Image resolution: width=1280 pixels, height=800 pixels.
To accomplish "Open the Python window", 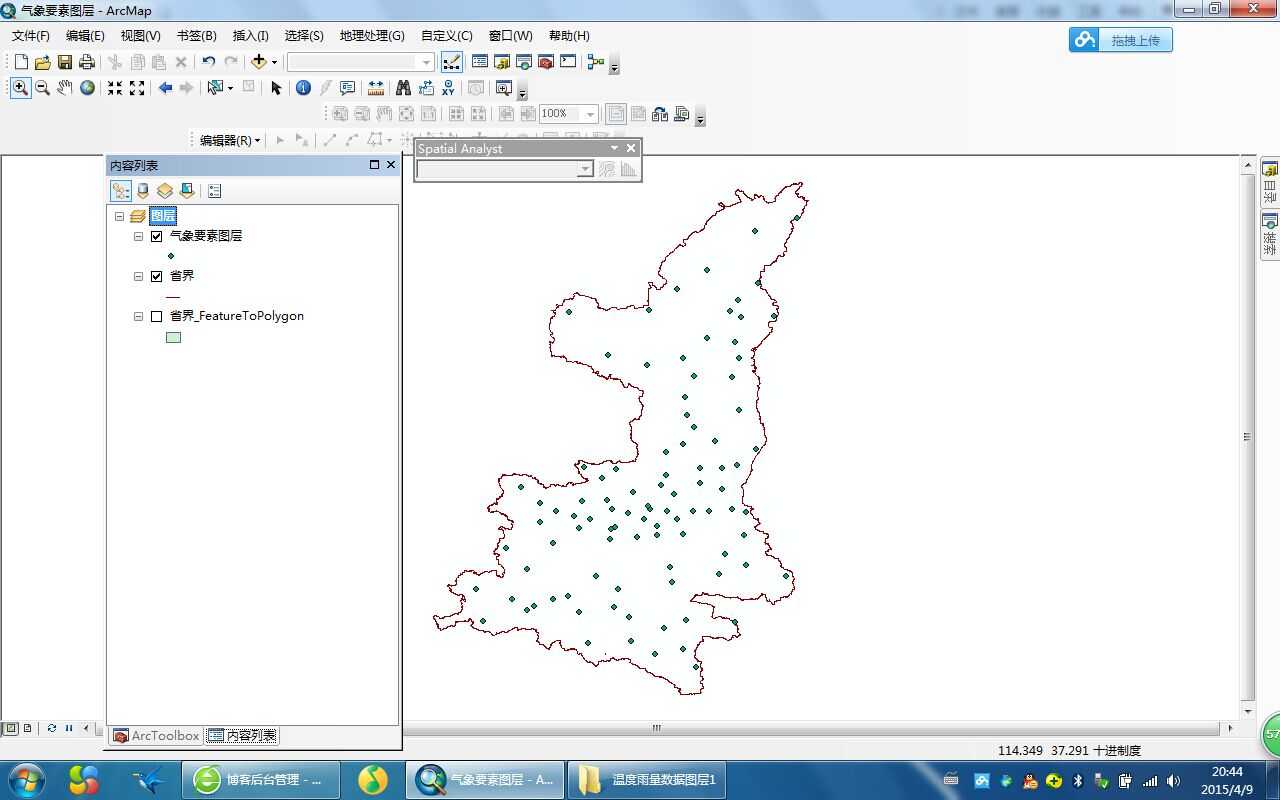I will (x=568, y=62).
